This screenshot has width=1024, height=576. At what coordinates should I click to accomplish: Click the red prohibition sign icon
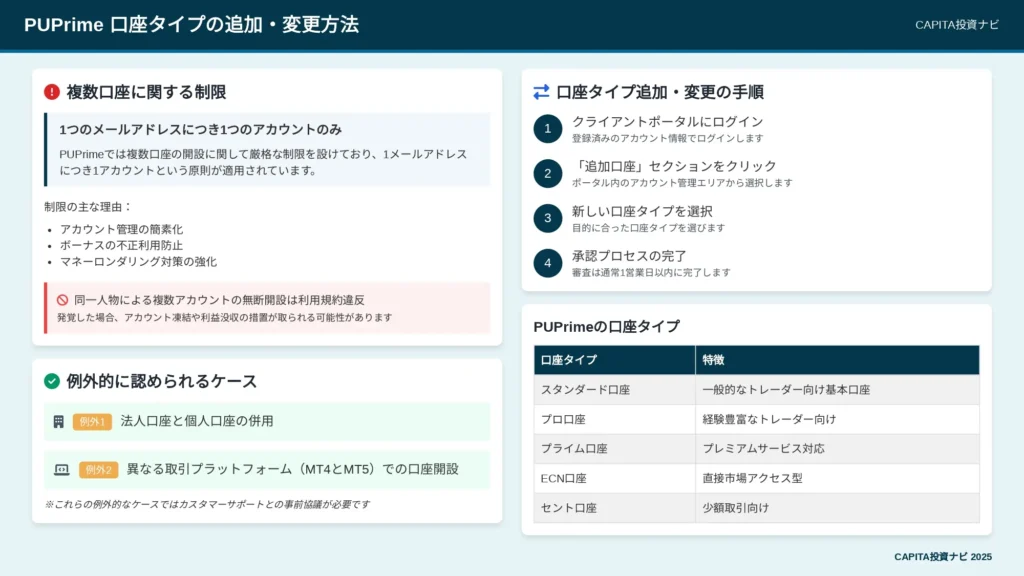[62, 300]
